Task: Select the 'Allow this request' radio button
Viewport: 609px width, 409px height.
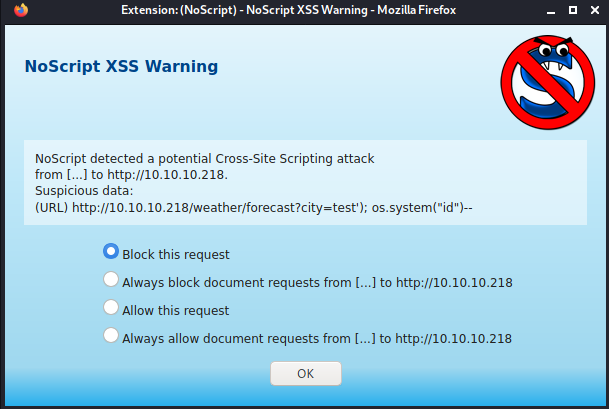Action: click(111, 307)
